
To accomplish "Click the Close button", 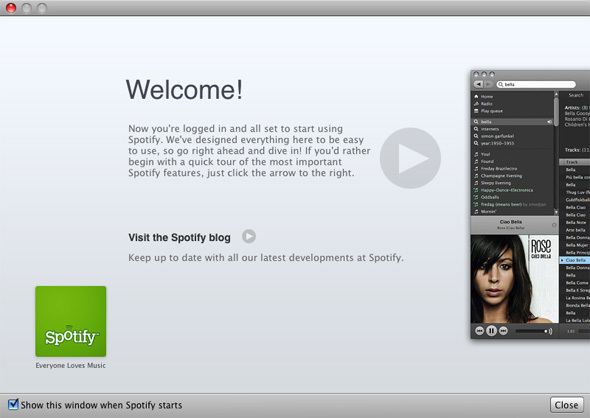I will coord(566,405).
